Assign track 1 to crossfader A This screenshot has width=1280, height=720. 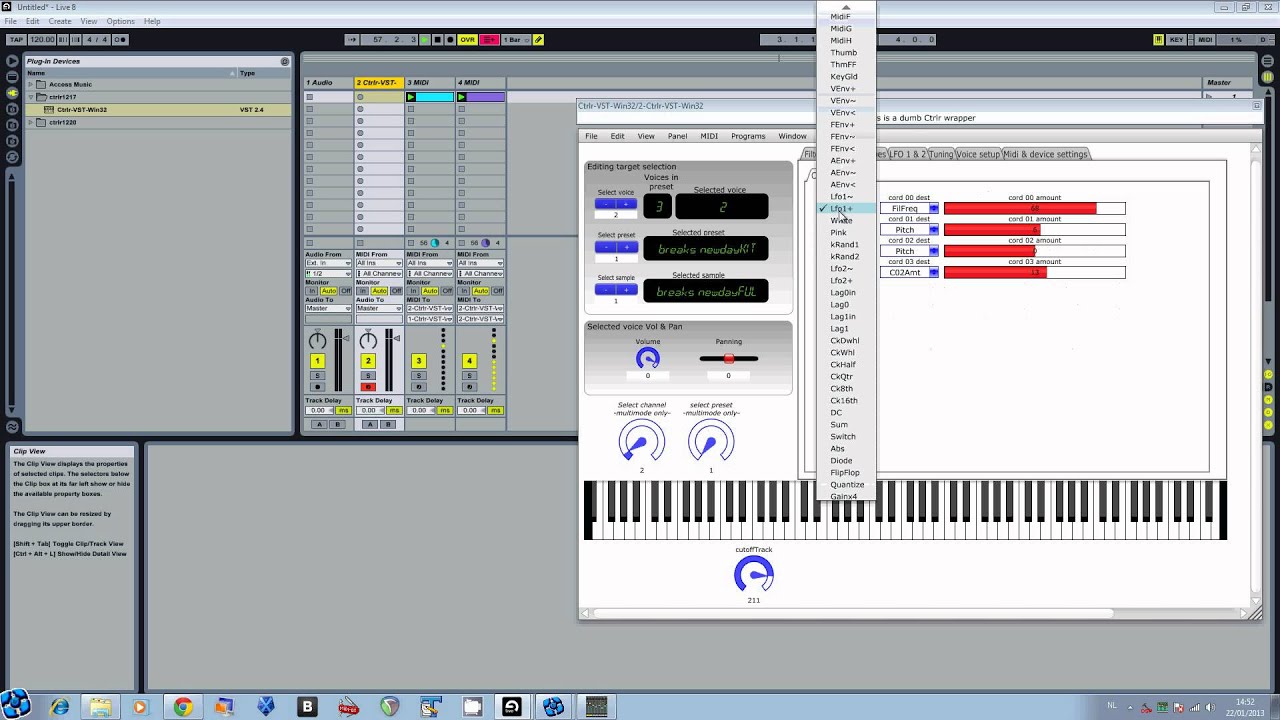(319, 425)
